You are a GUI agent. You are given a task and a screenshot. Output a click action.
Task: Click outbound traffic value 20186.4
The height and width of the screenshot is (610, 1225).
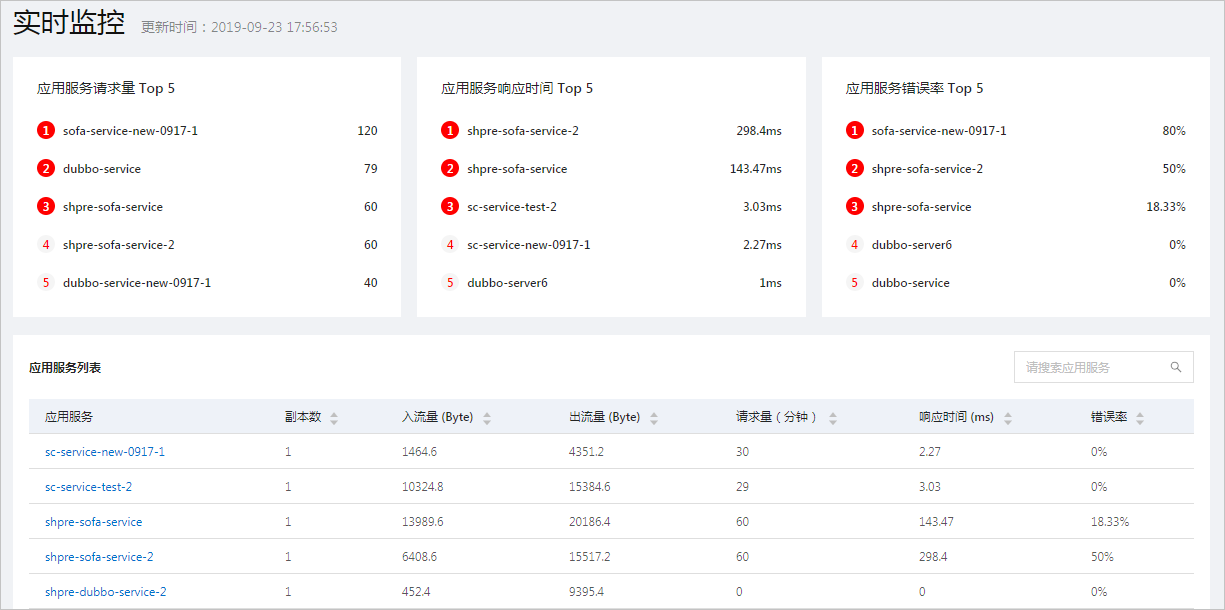pos(589,522)
